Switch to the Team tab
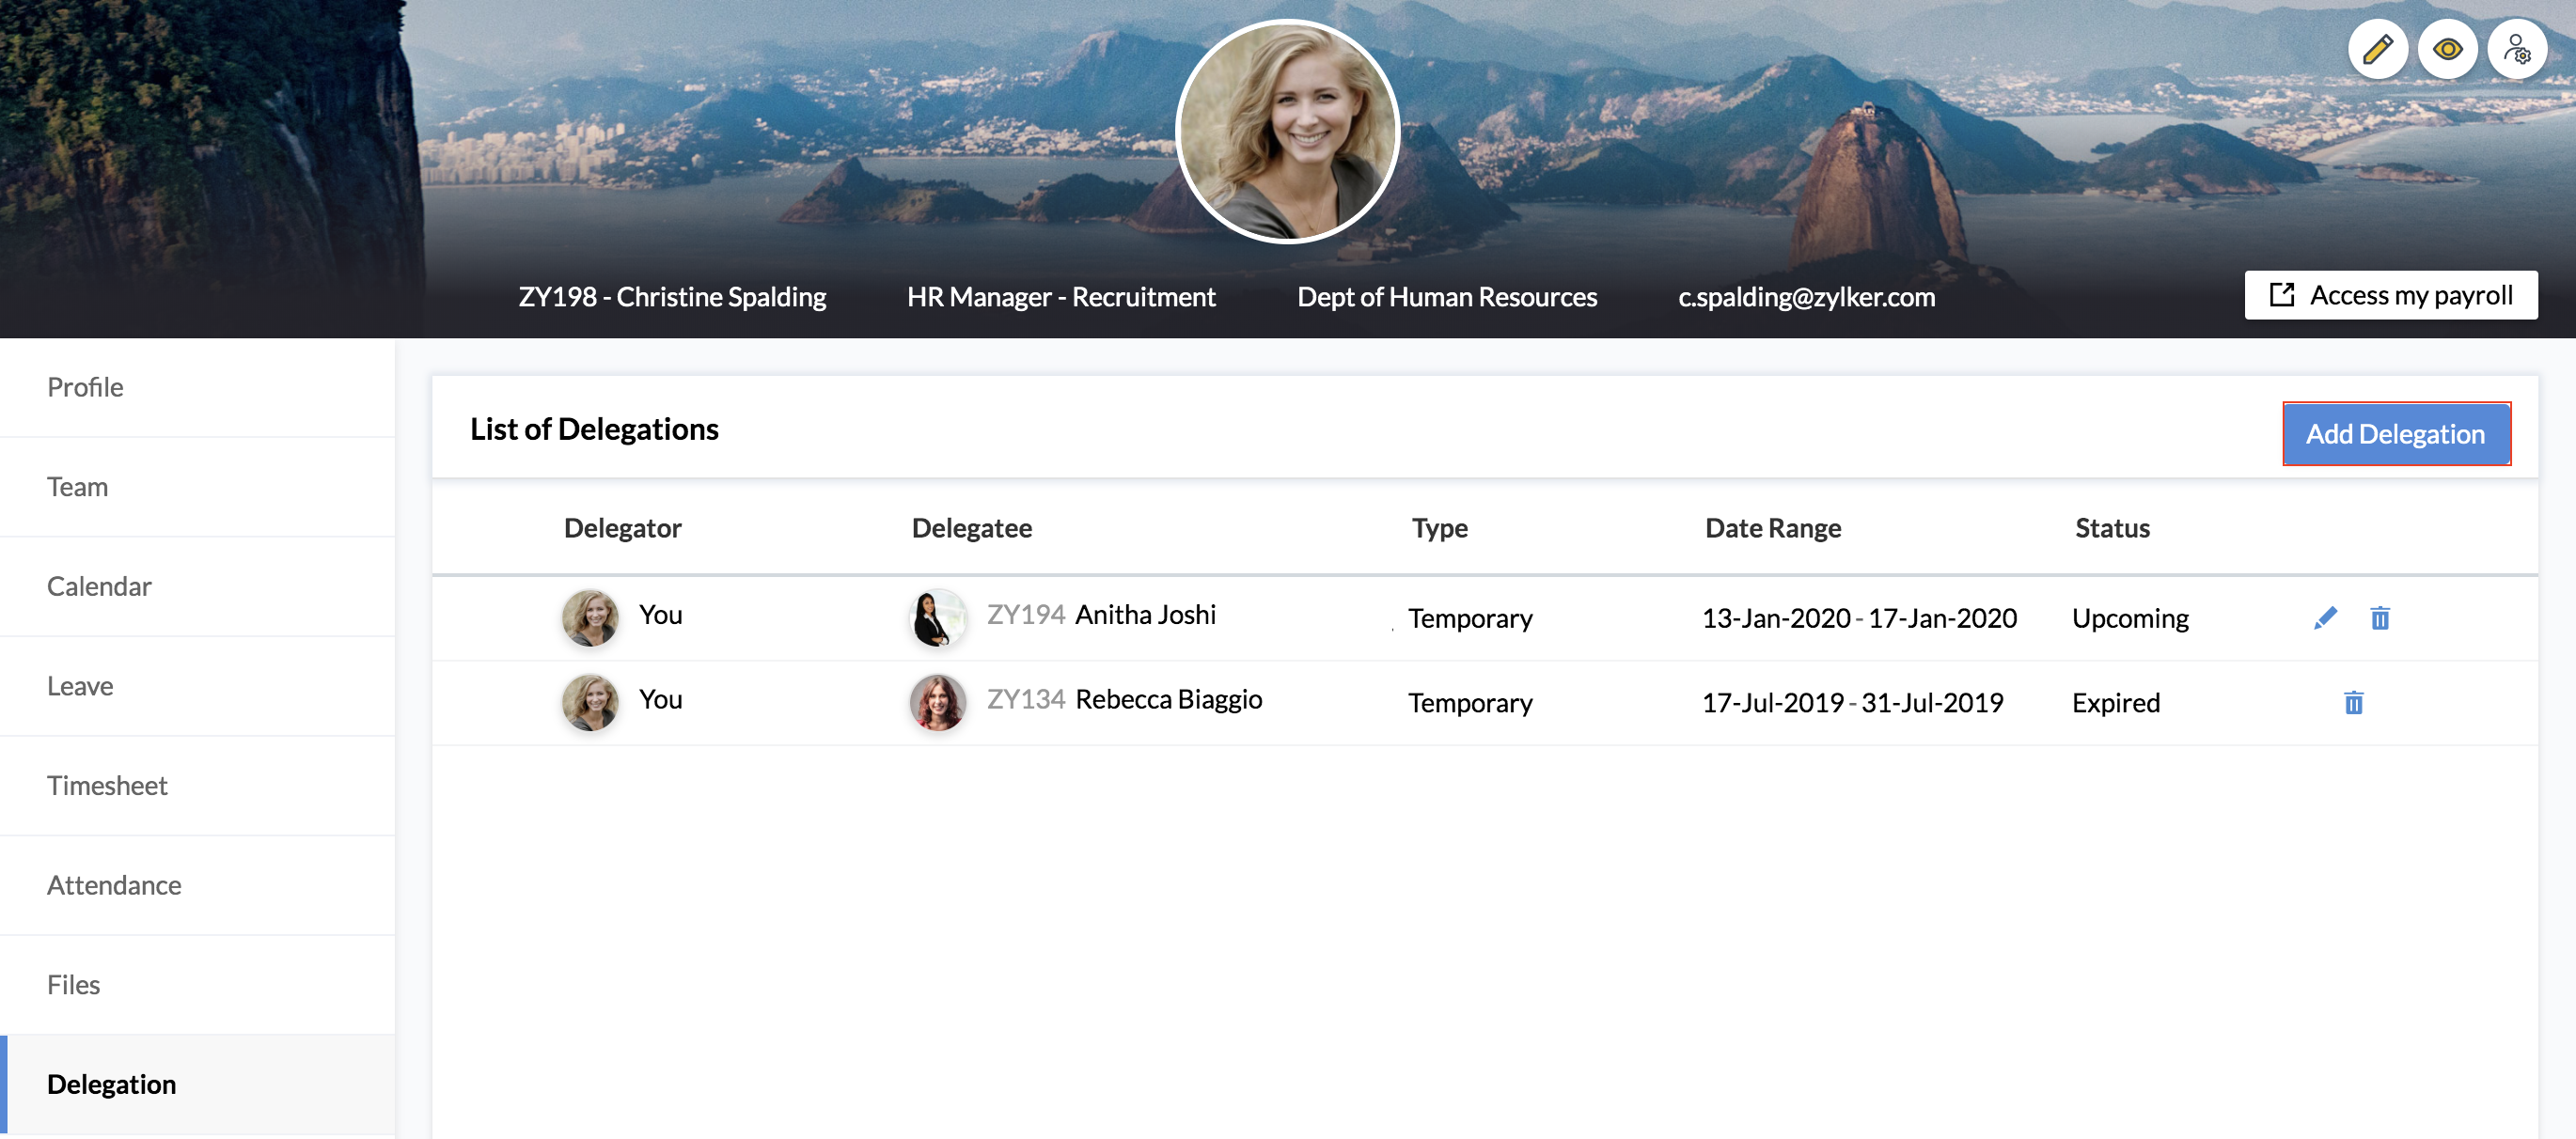Viewport: 2576px width, 1139px height. [77, 487]
